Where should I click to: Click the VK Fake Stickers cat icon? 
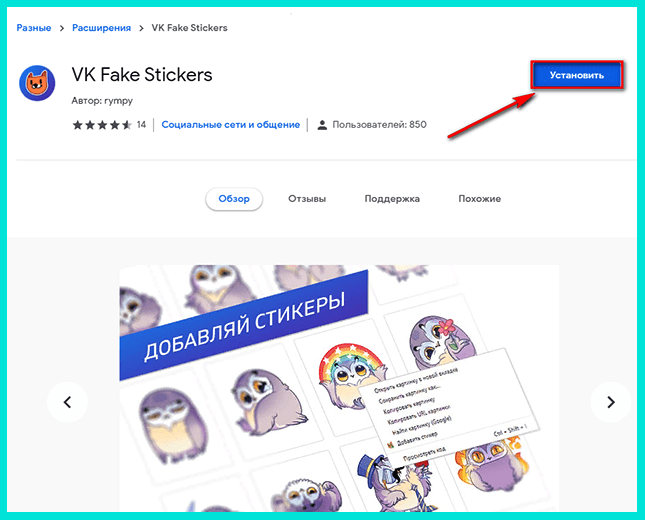[37, 83]
